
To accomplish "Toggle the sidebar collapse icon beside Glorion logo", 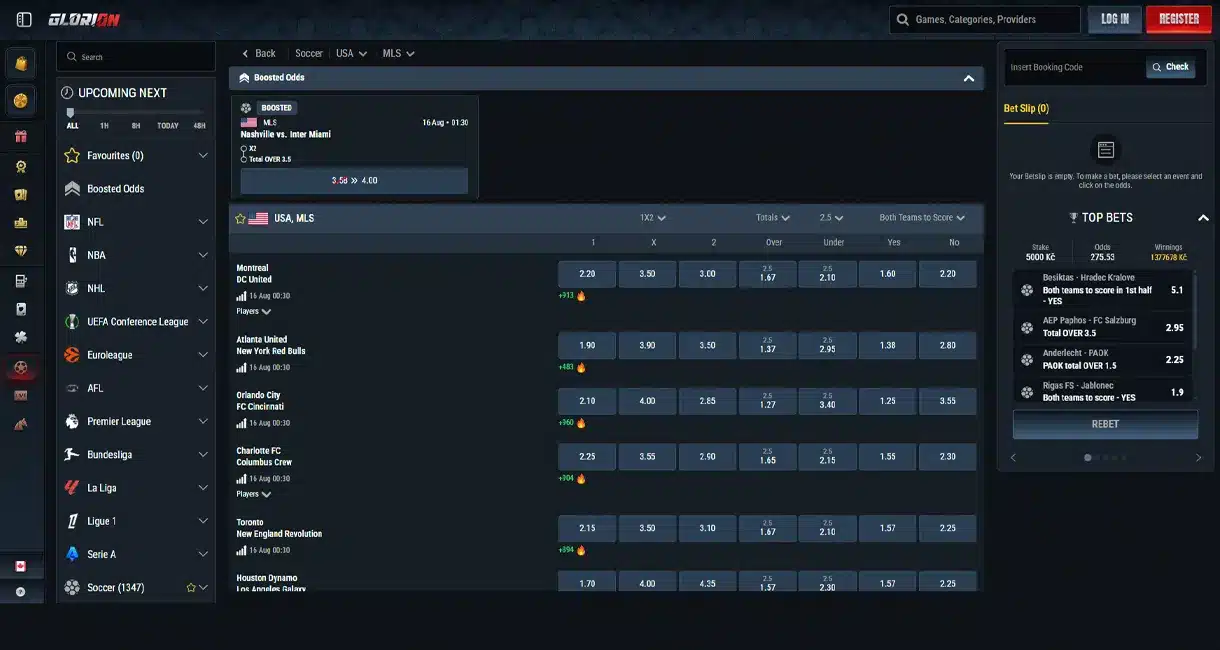I will [x=24, y=19].
